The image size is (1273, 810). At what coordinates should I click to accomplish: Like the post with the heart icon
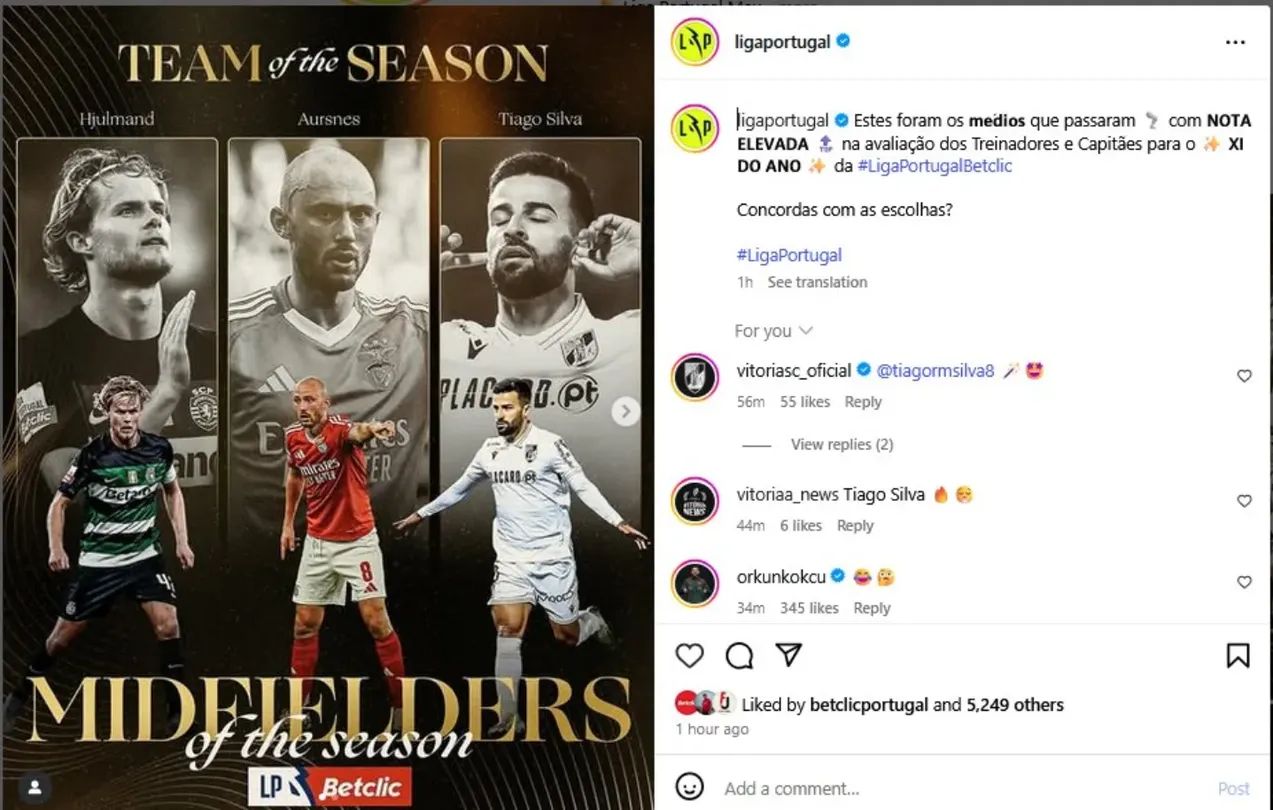point(690,655)
